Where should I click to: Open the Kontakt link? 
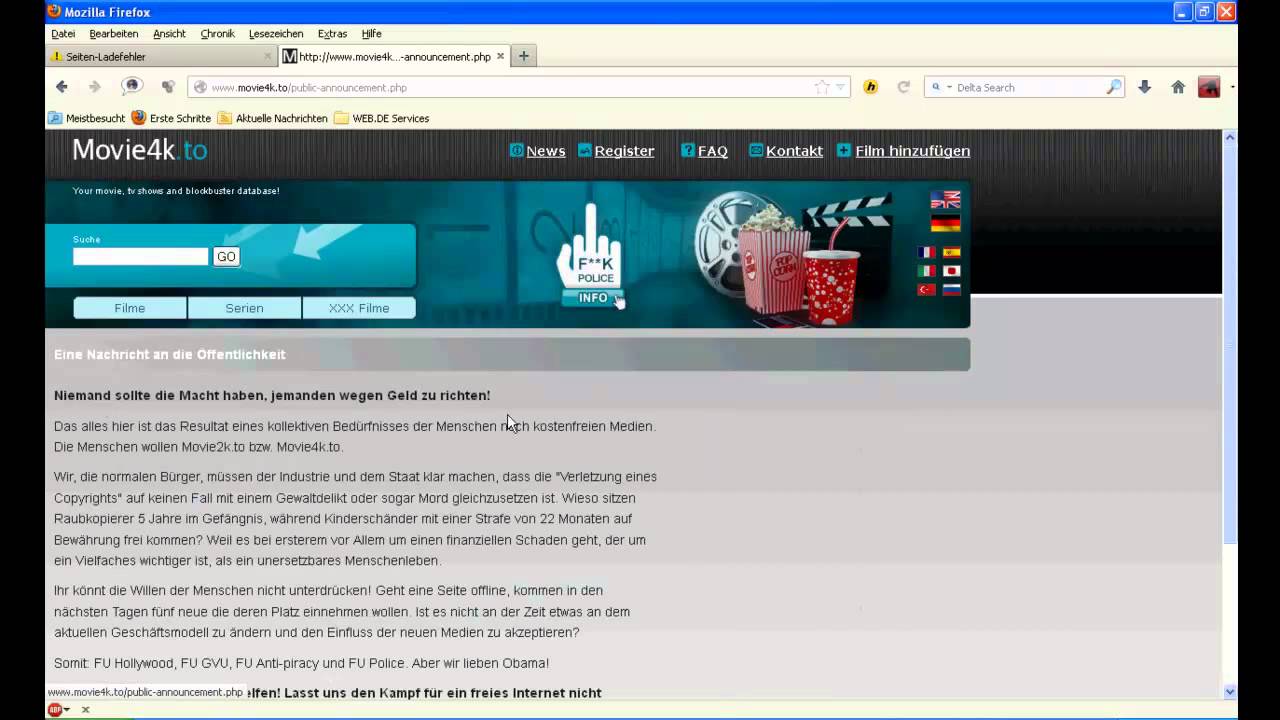[x=794, y=151]
